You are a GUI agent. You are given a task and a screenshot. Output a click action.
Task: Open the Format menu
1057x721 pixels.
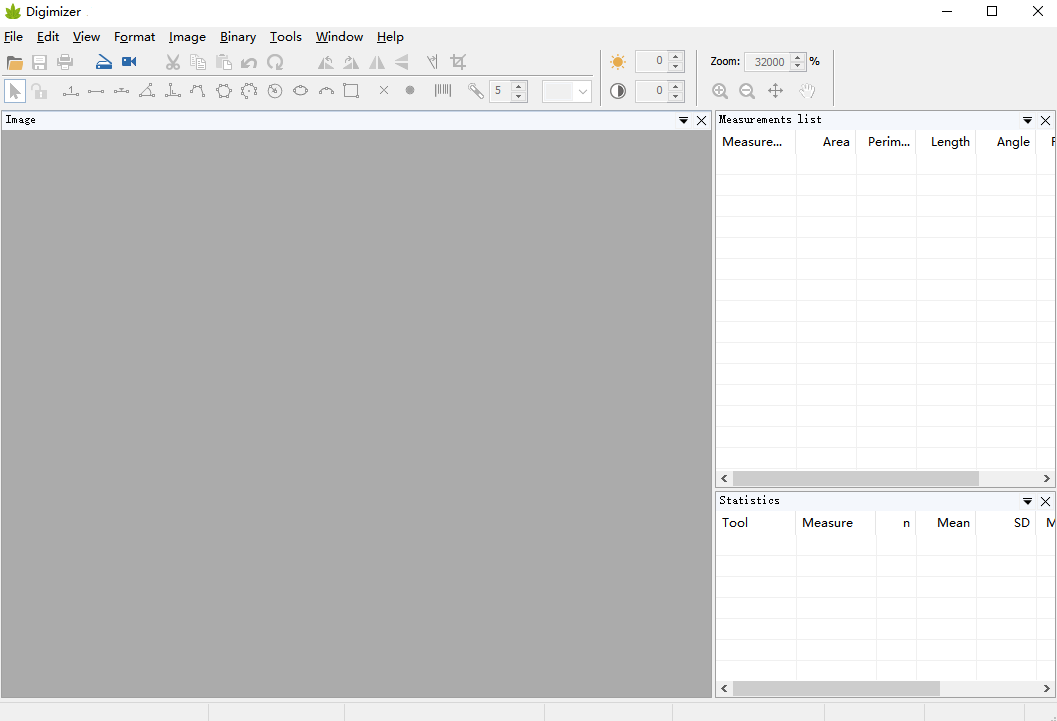pos(134,37)
